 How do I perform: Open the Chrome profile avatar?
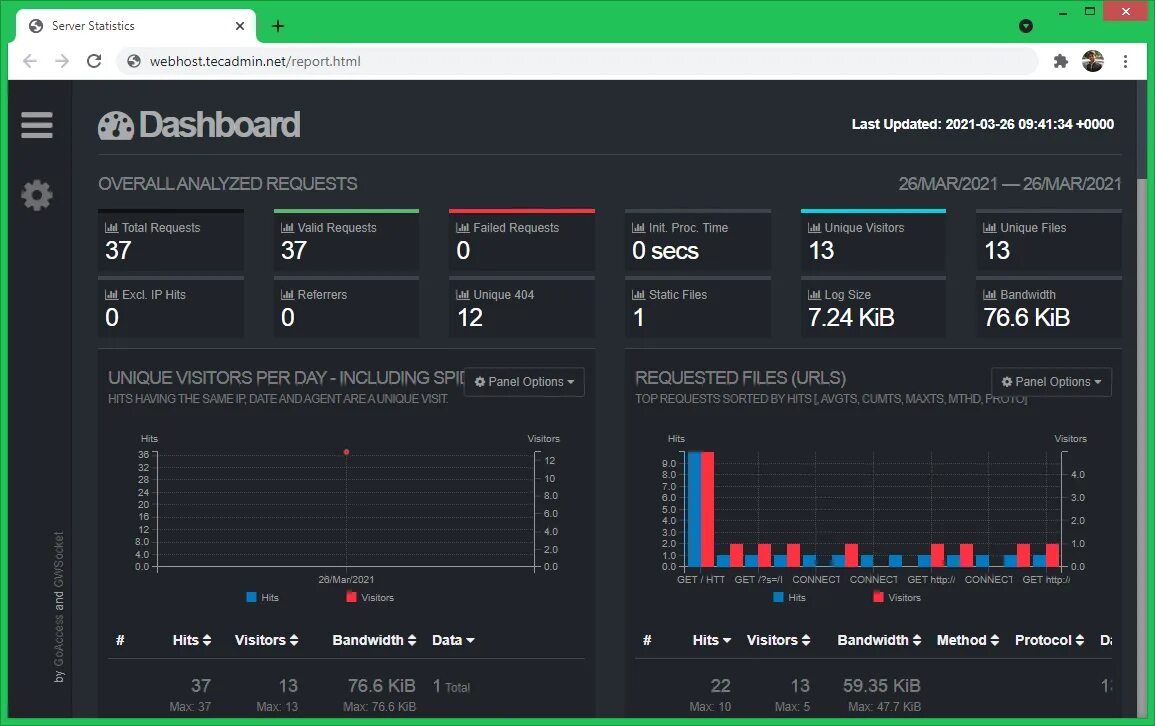1092,61
